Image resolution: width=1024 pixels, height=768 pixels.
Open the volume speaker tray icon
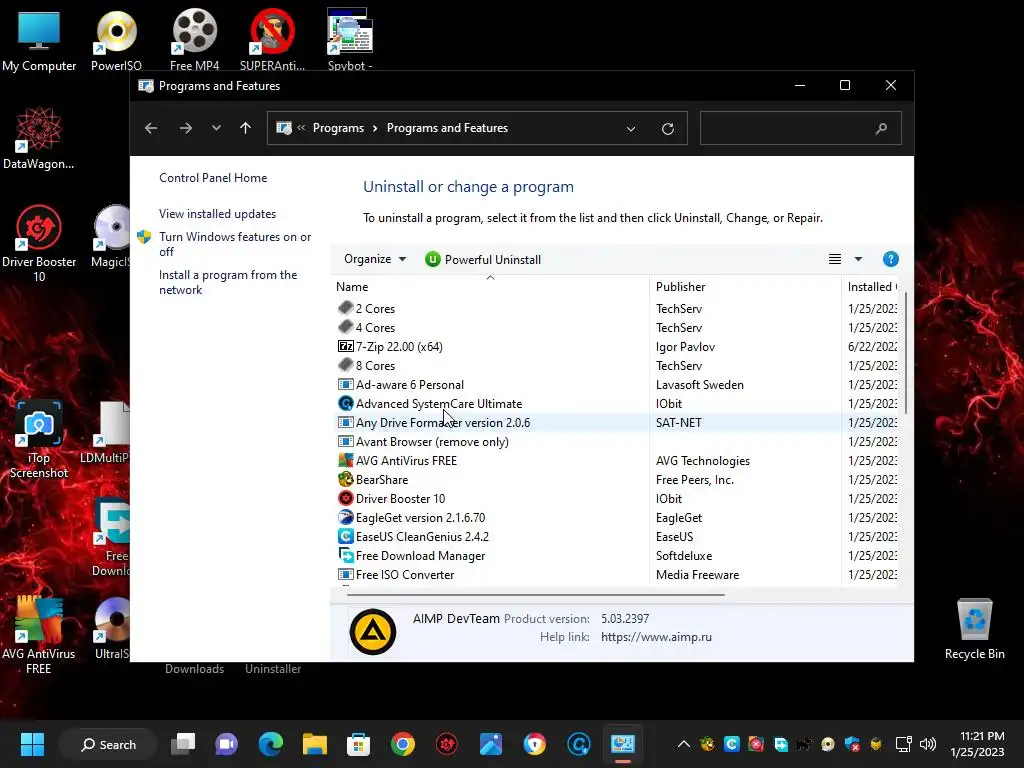(x=927, y=744)
